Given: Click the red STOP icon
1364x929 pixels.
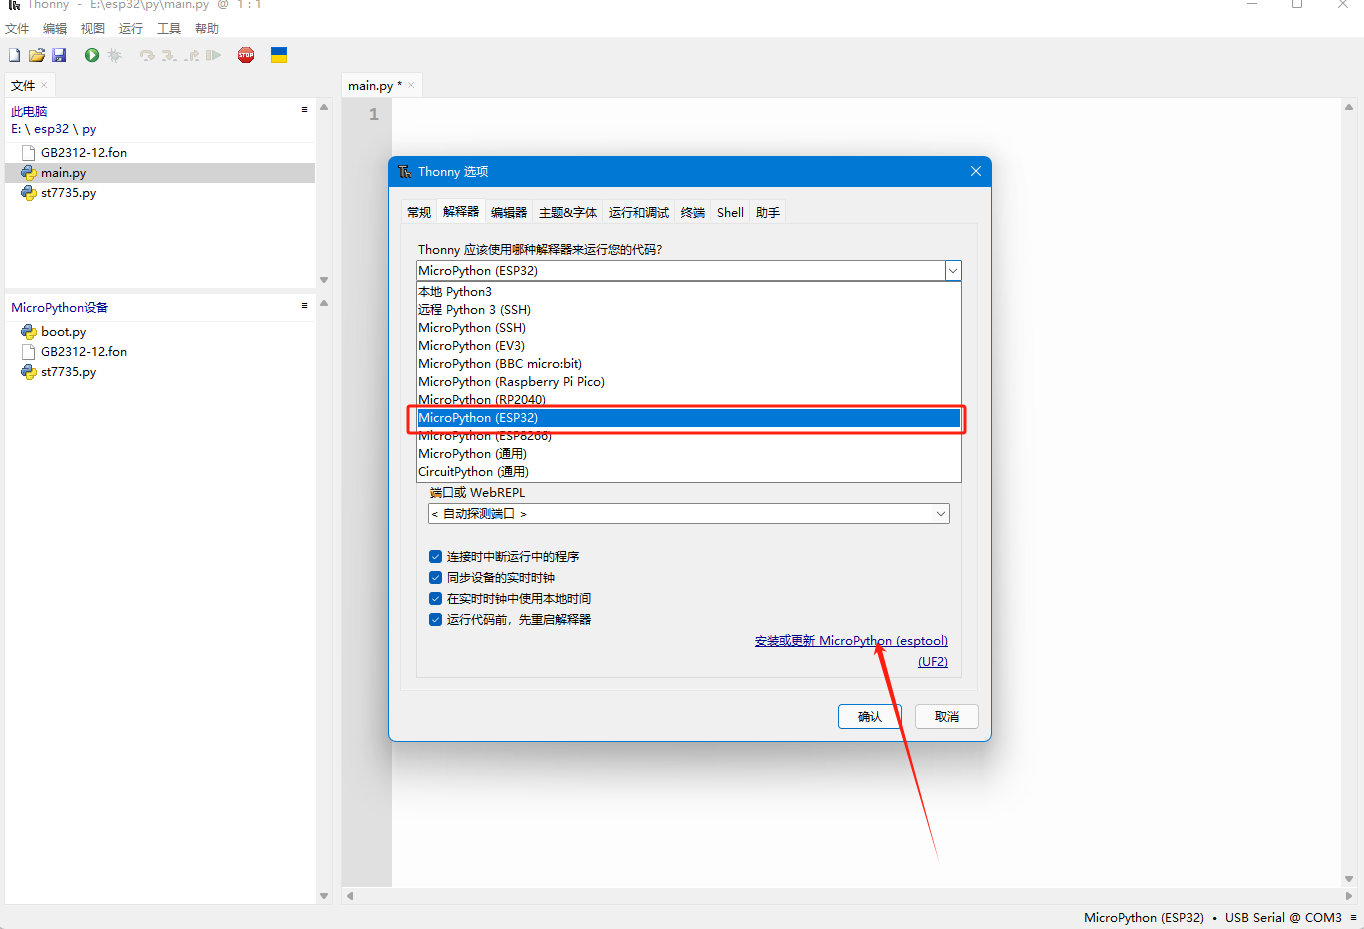Looking at the screenshot, I should coord(246,55).
